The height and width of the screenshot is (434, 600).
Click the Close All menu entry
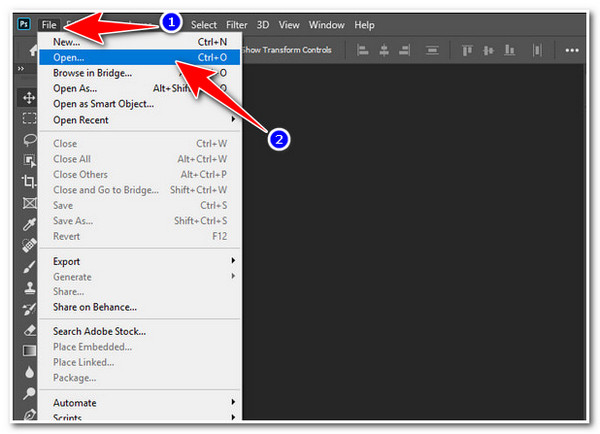pos(140,159)
